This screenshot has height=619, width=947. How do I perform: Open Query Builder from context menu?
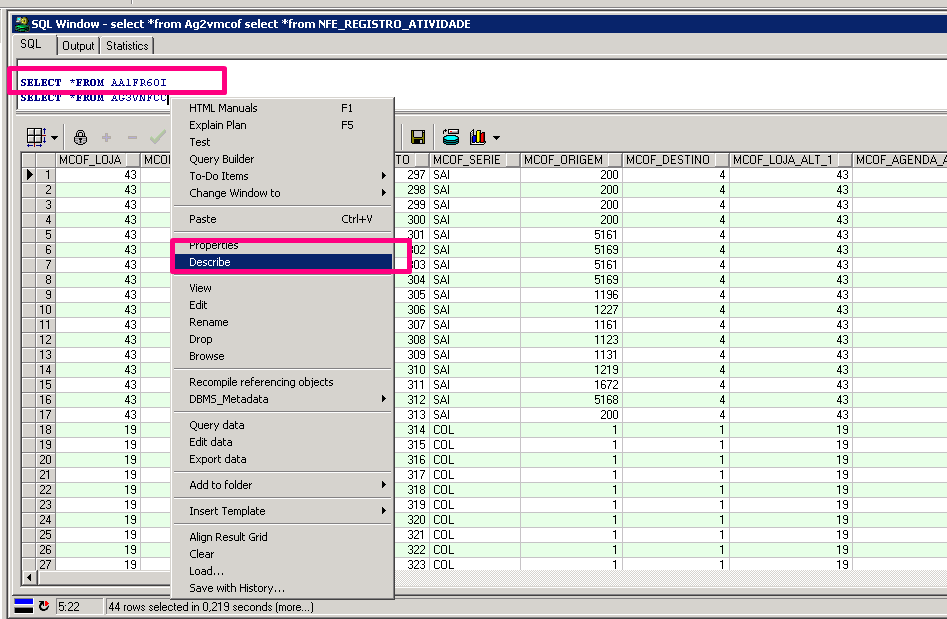coord(283,159)
